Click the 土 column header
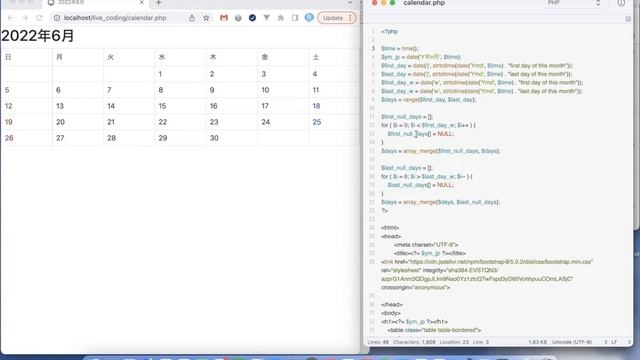 316,57
